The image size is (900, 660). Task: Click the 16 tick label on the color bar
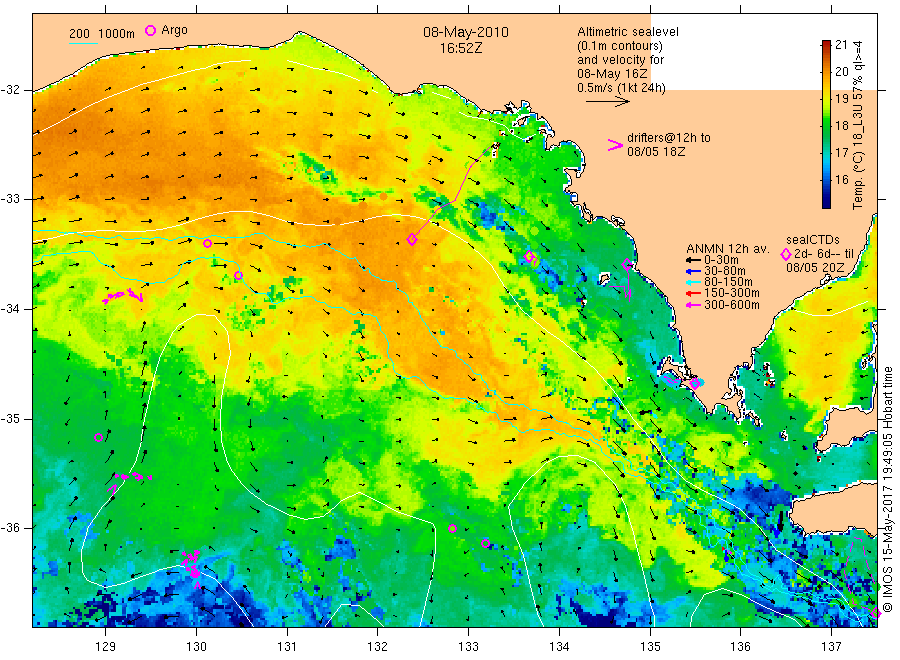coord(841,179)
